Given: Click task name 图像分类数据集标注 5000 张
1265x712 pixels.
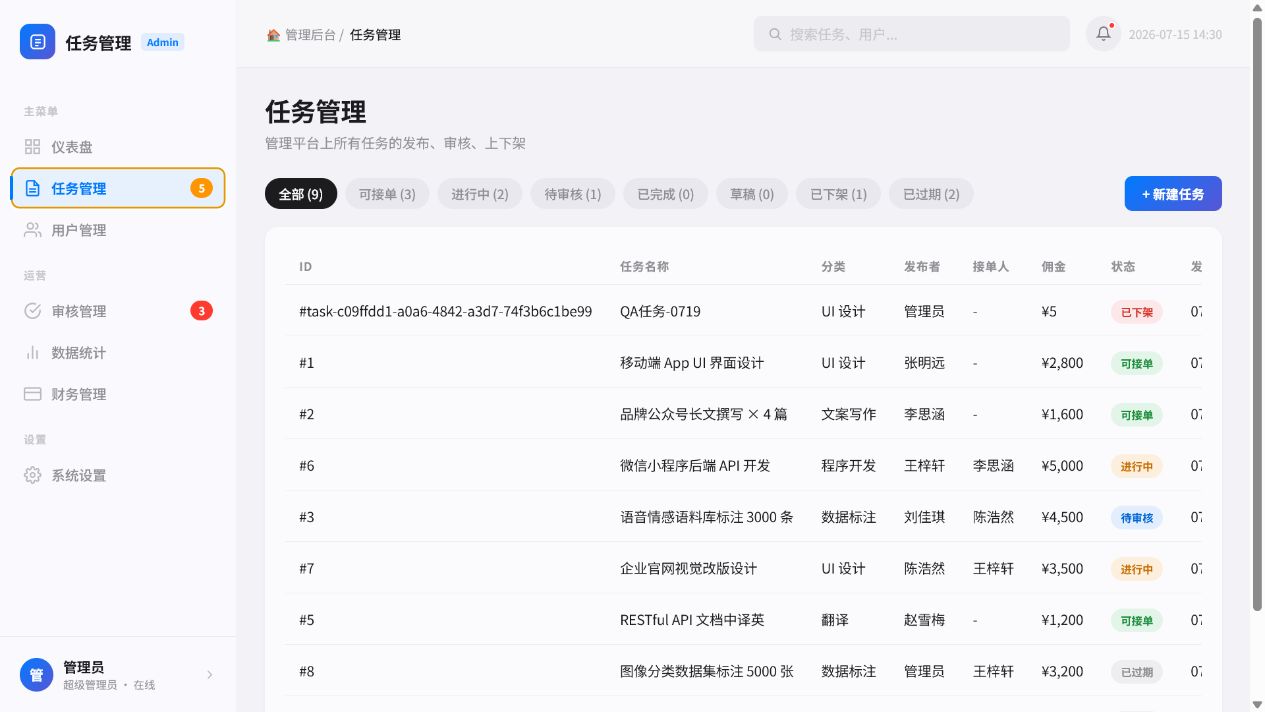Looking at the screenshot, I should [x=707, y=672].
